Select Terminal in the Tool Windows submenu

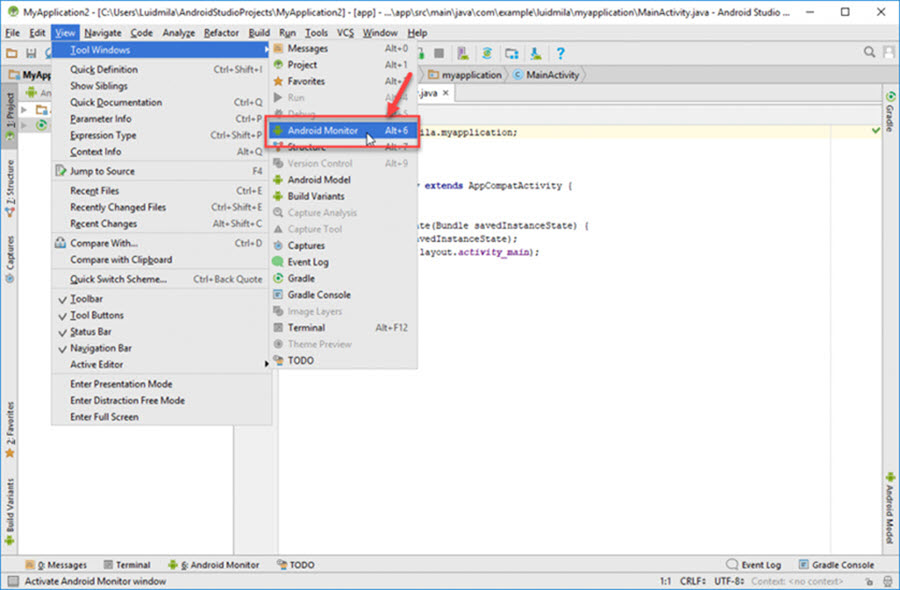coord(343,328)
